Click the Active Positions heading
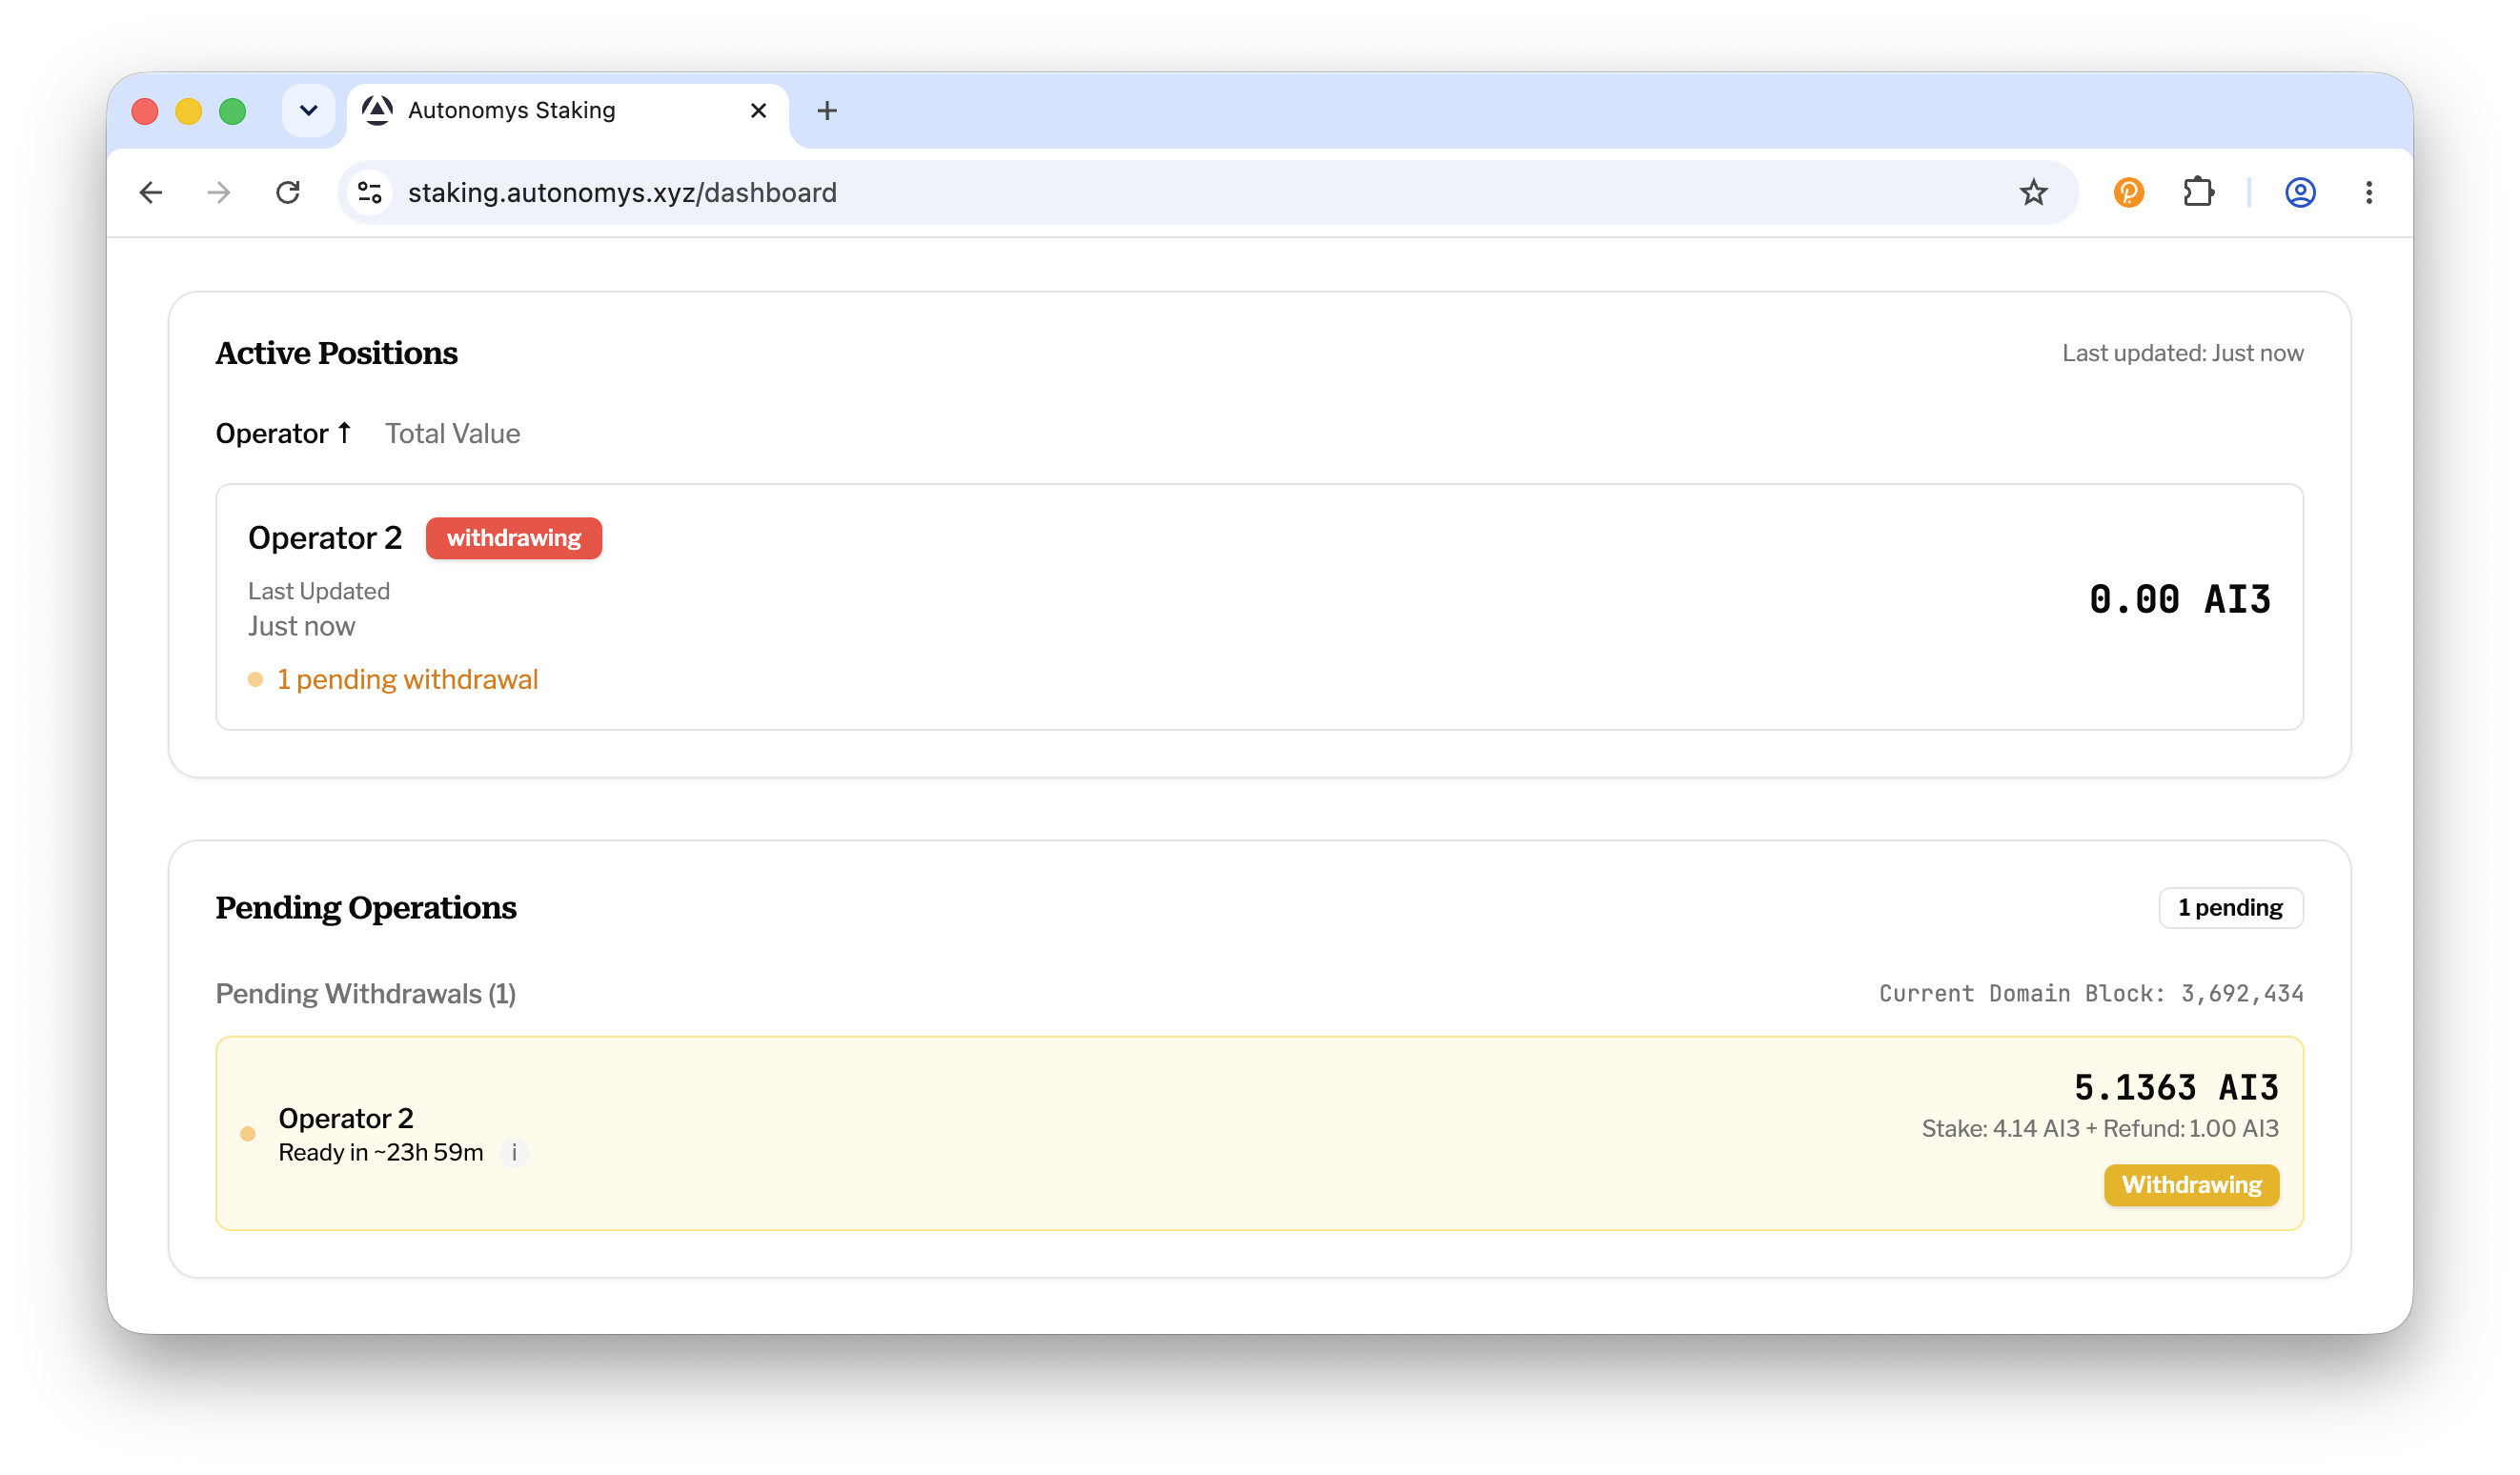Screen dimensions: 2520x1475 337,353
